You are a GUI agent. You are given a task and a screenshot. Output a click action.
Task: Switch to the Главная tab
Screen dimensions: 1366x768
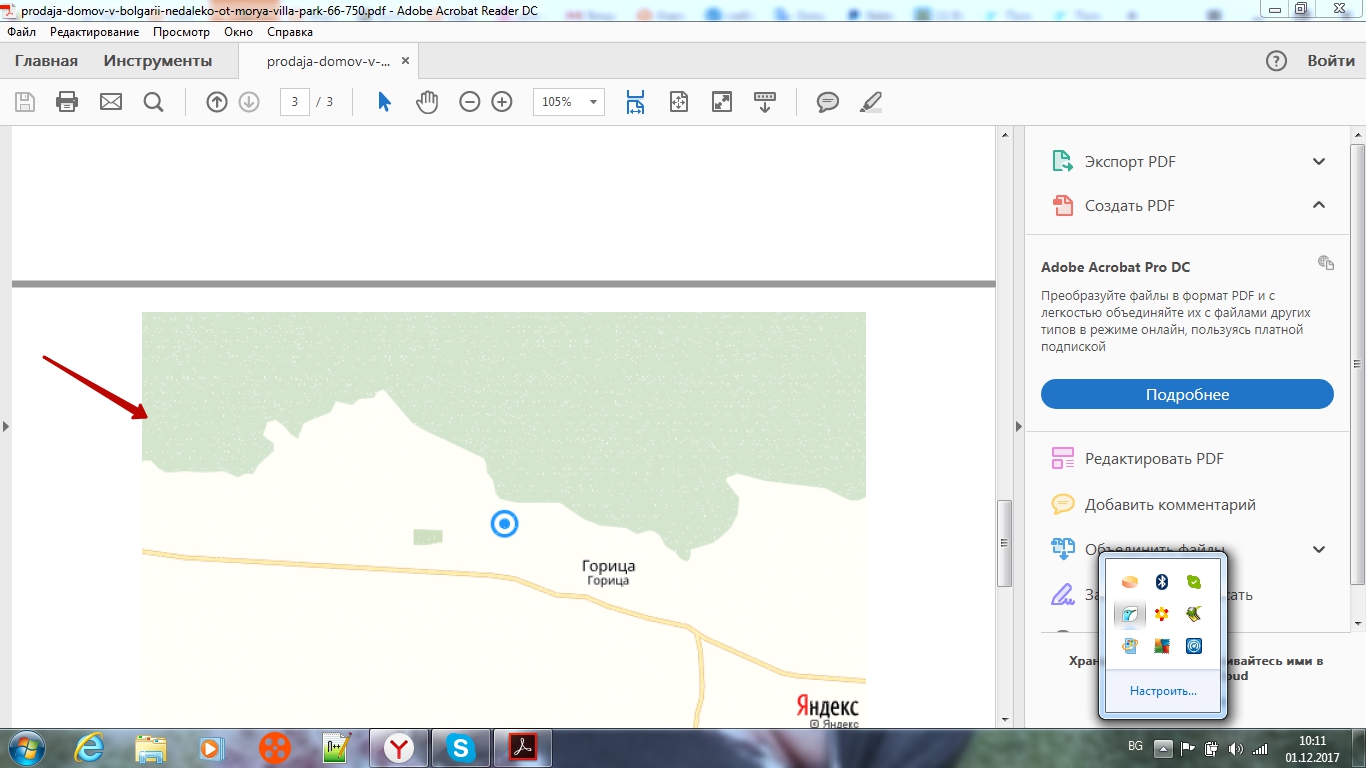(x=46, y=61)
